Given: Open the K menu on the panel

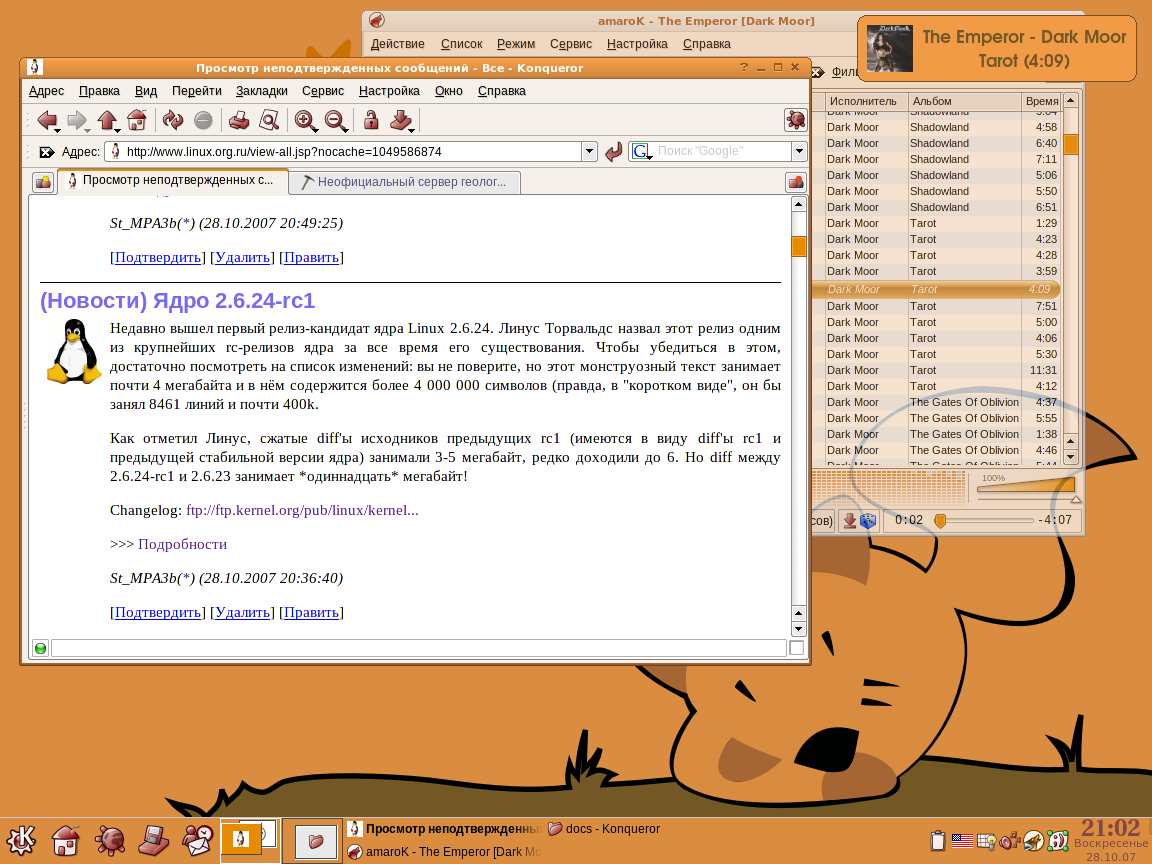Looking at the screenshot, I should coord(21,840).
